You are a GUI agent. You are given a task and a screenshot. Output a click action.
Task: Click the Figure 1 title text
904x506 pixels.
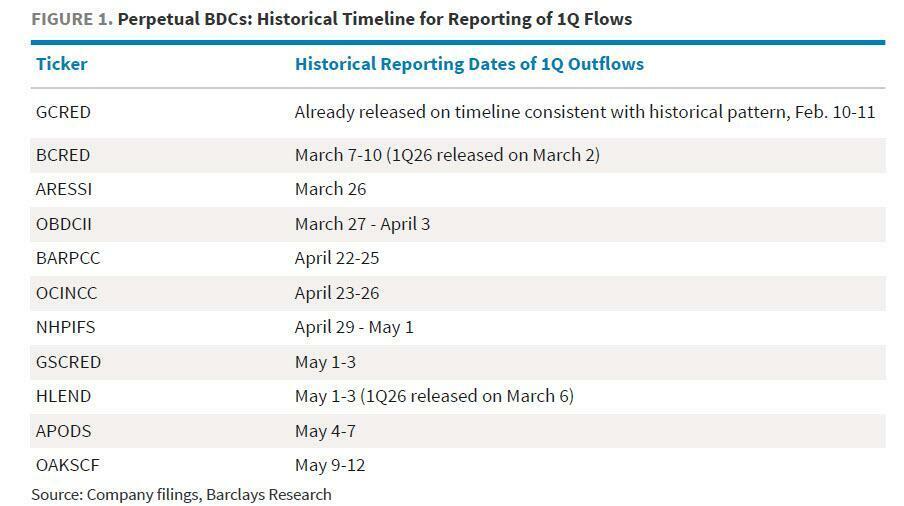click(331, 19)
